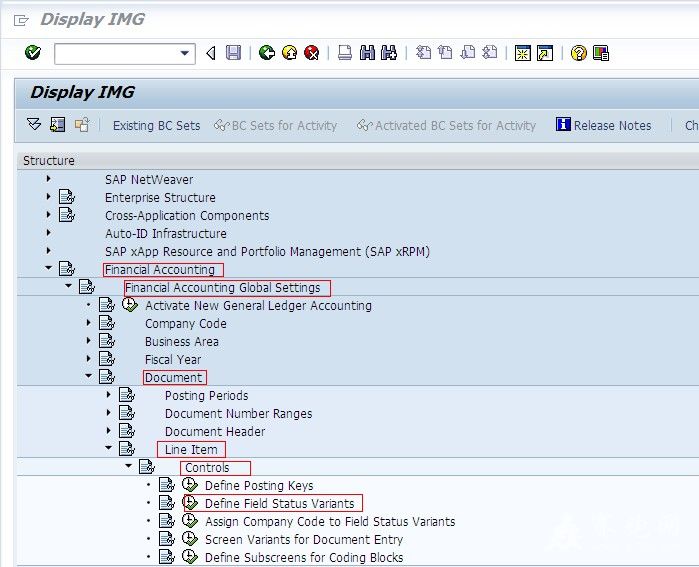Click the third application toolbar icon
The height and width of the screenshot is (567, 699).
[x=82, y=124]
